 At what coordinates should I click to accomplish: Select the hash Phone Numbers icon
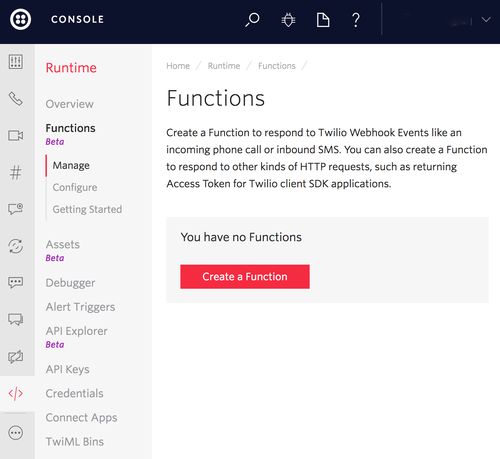click(x=16, y=172)
